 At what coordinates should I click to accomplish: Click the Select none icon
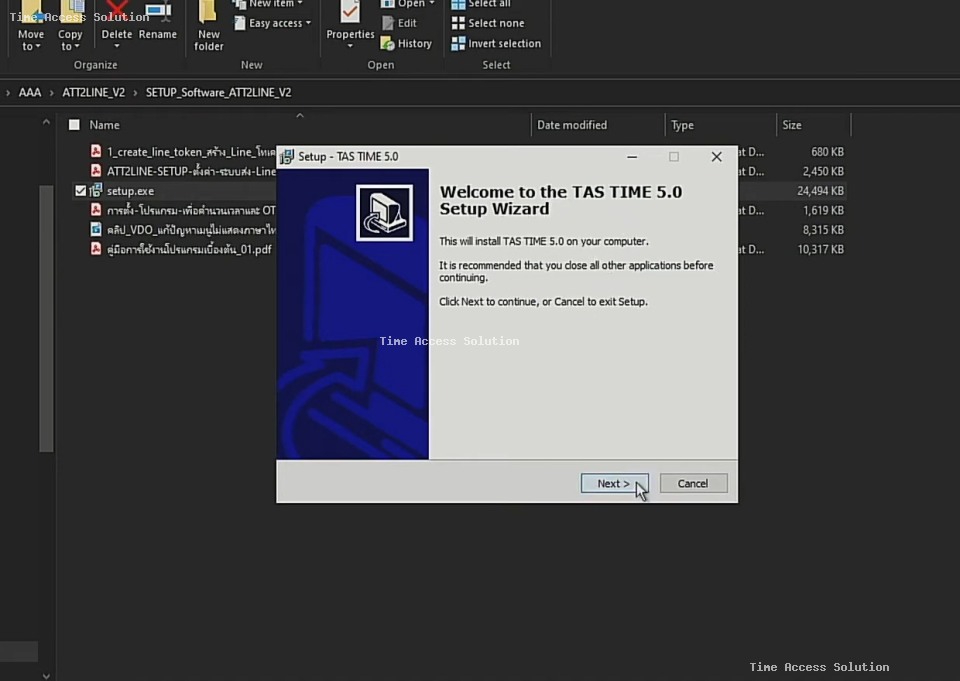point(458,23)
